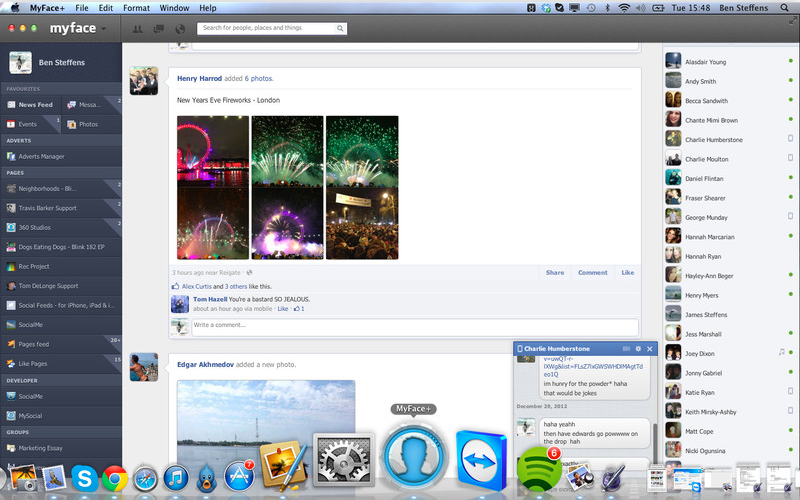Click in the Write a comment field
This screenshot has width=800, height=500.
(410, 325)
